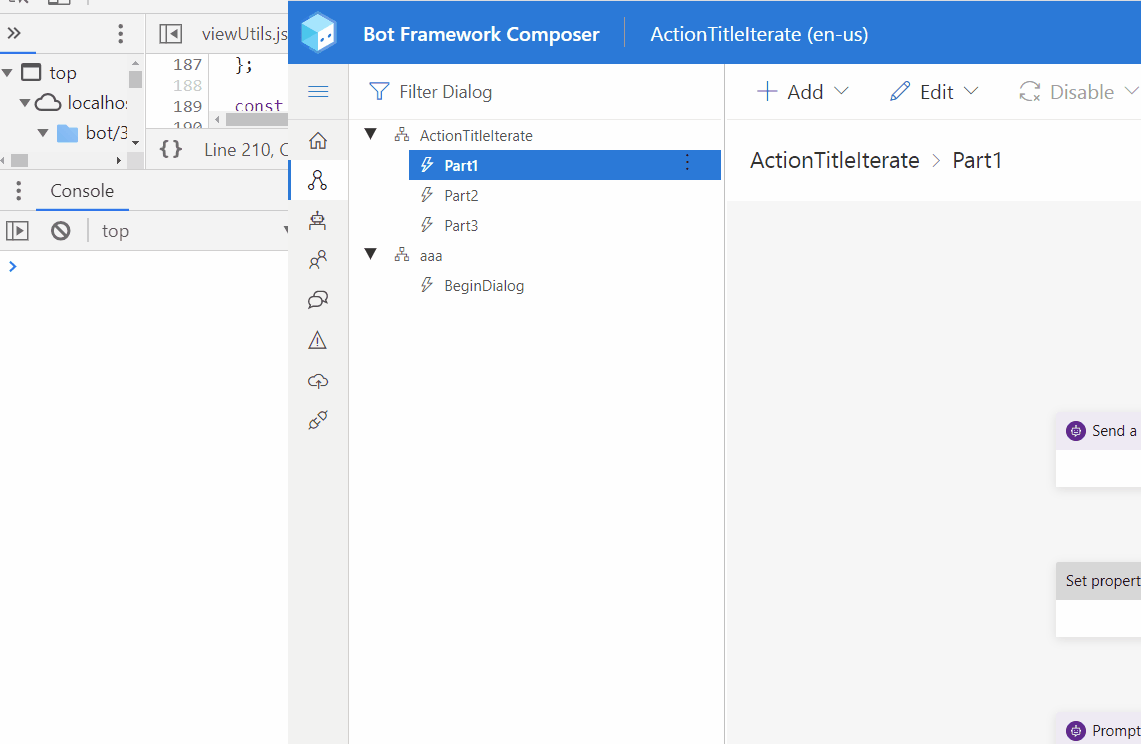Open the Home page icon
The height and width of the screenshot is (744, 1141).
click(x=318, y=141)
